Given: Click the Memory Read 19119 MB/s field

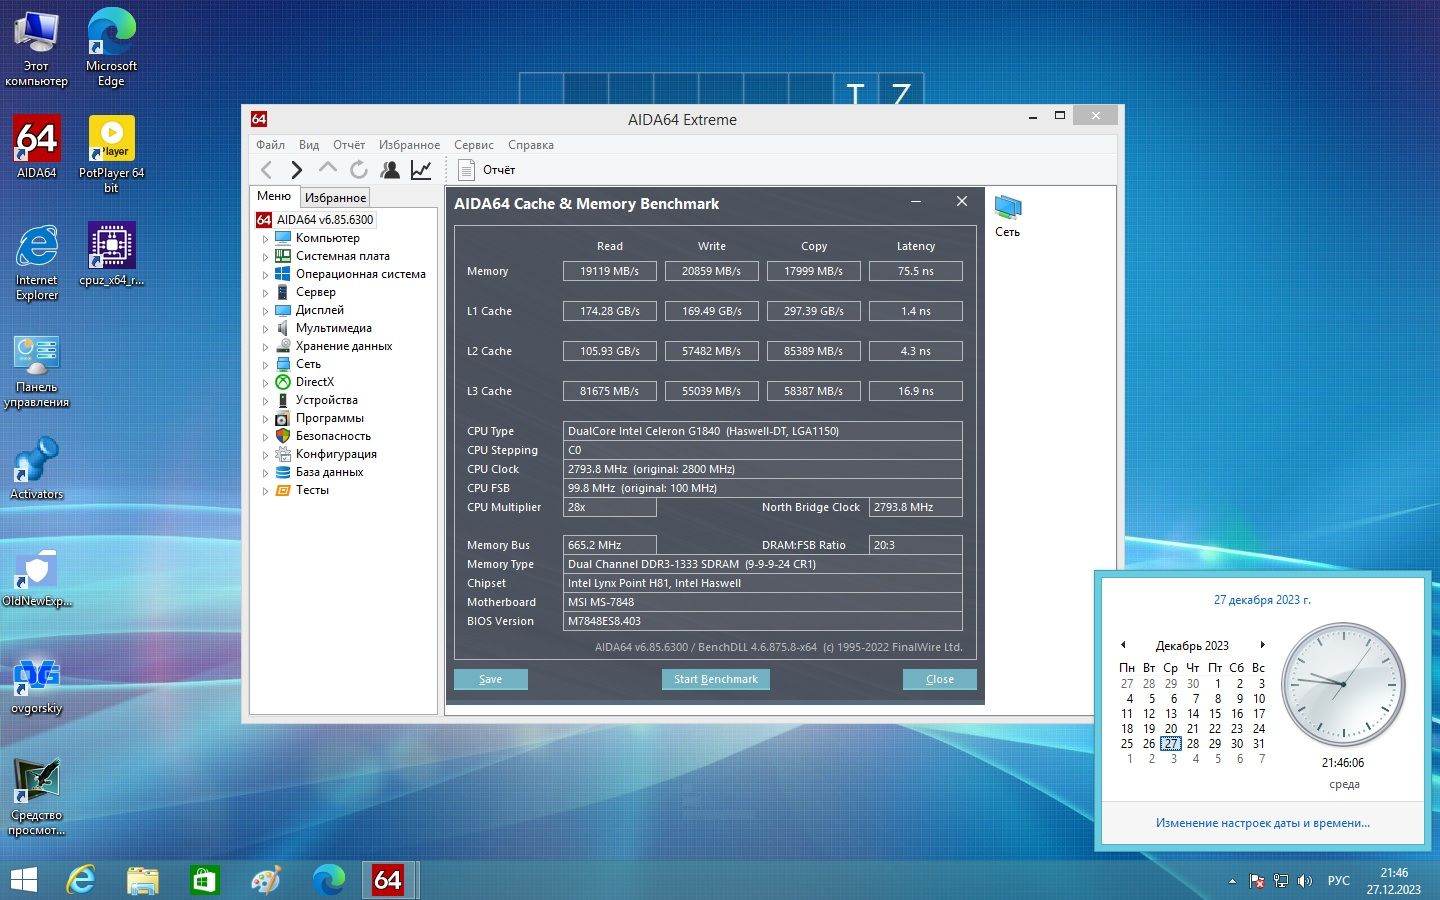Looking at the screenshot, I should click(x=609, y=271).
